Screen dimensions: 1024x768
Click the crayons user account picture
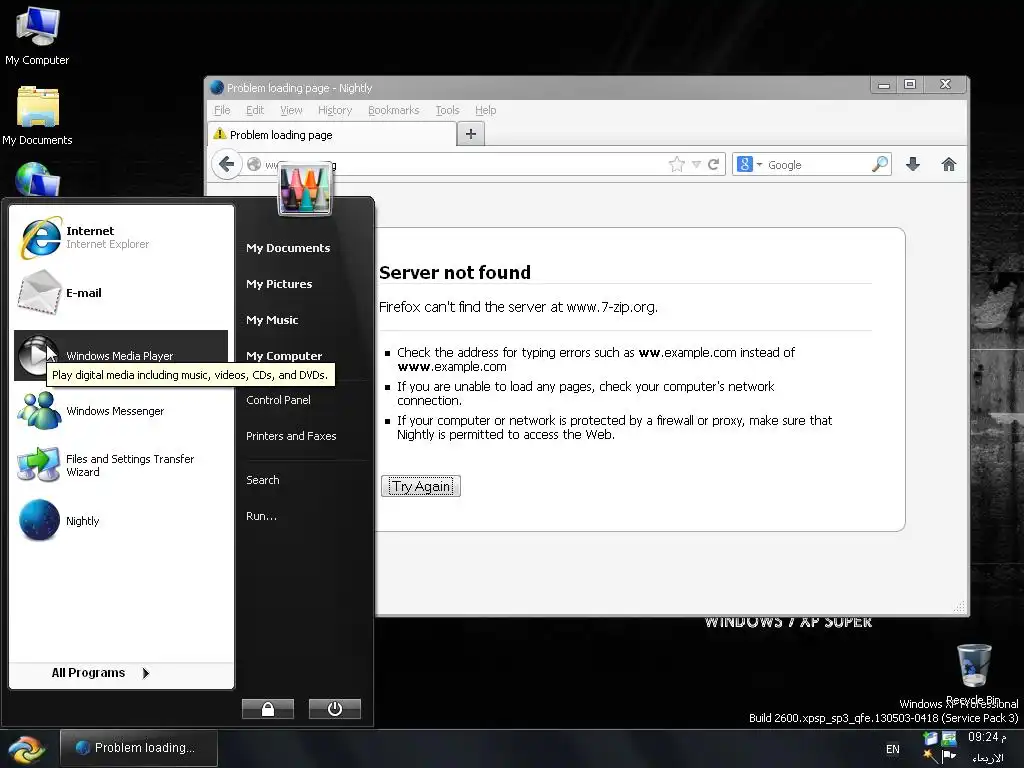(x=305, y=189)
